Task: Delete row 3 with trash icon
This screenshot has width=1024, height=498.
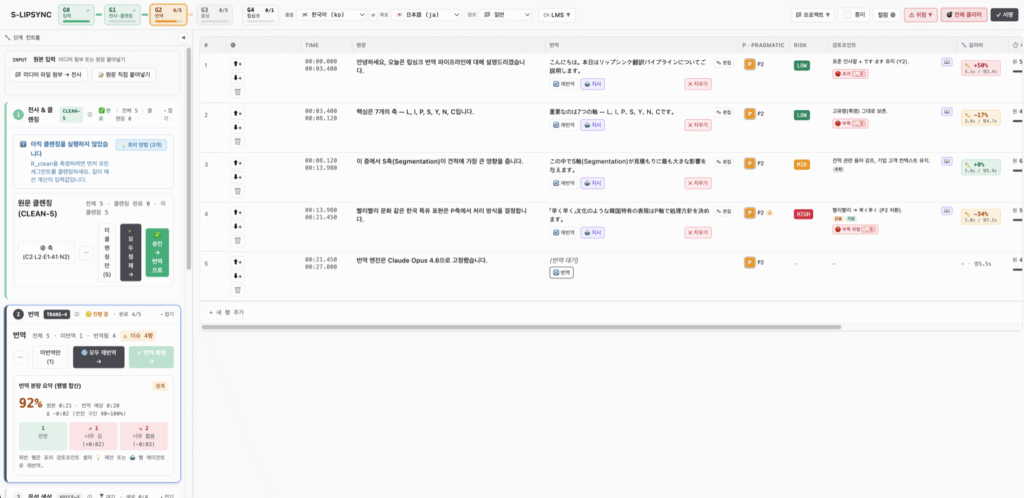Action: [237, 191]
